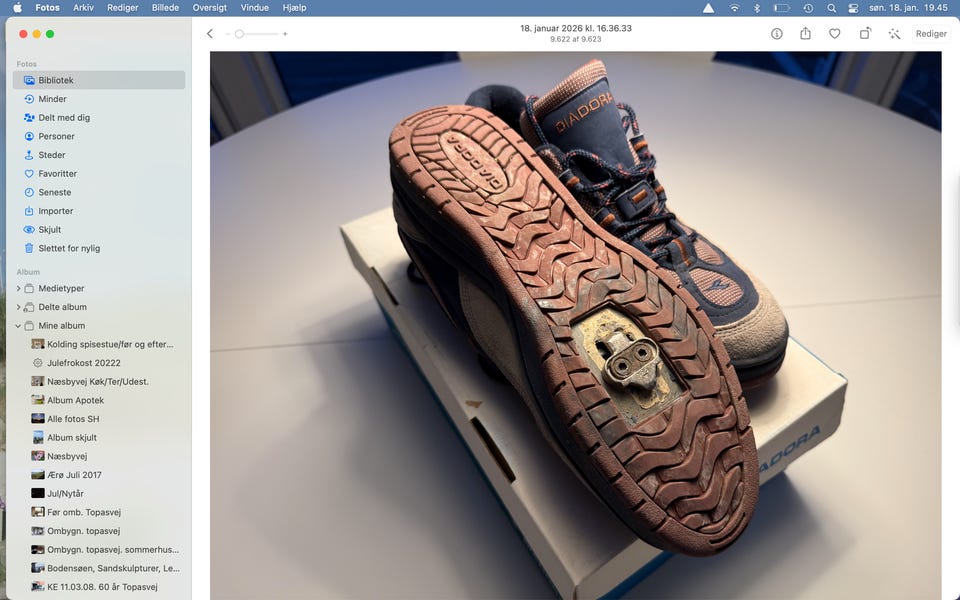Open Album Apotek
This screenshot has width=960, height=600.
tap(99, 400)
